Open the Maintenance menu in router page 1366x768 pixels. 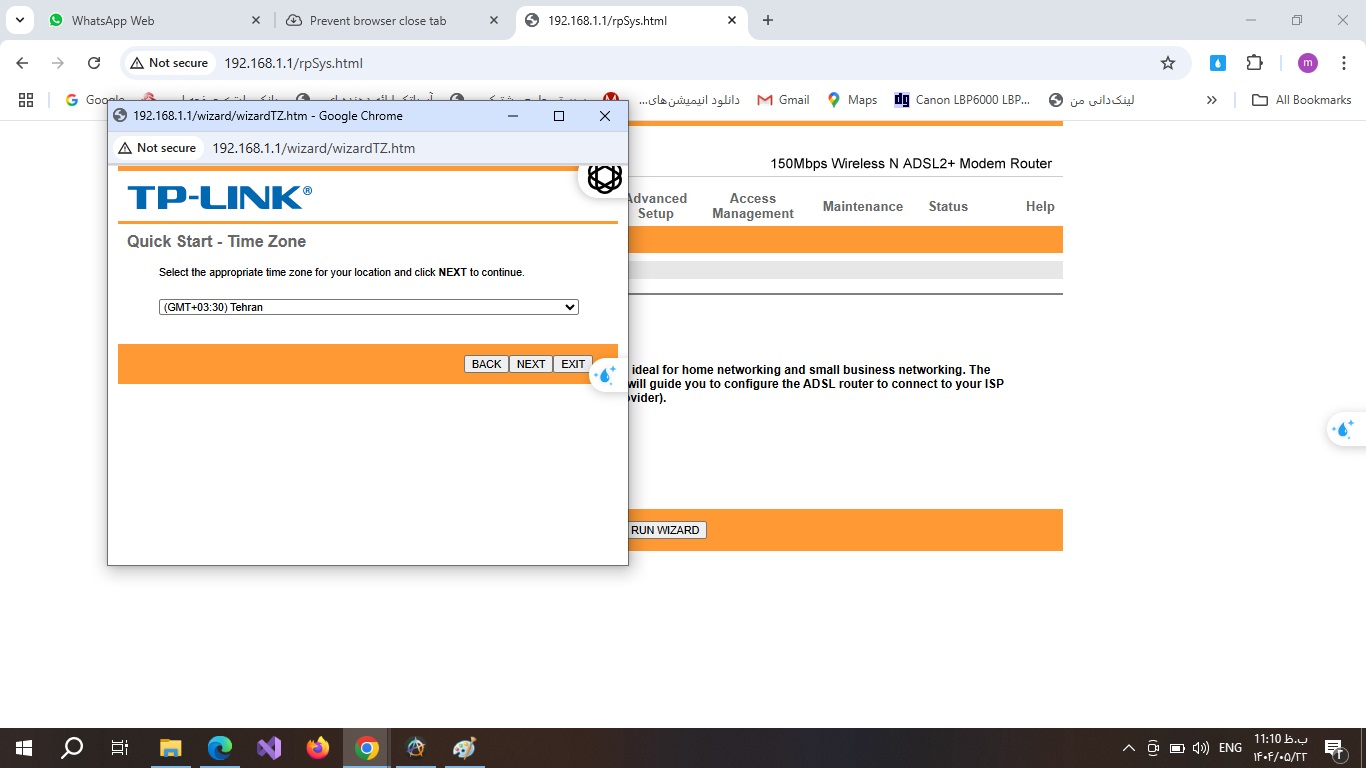(862, 206)
